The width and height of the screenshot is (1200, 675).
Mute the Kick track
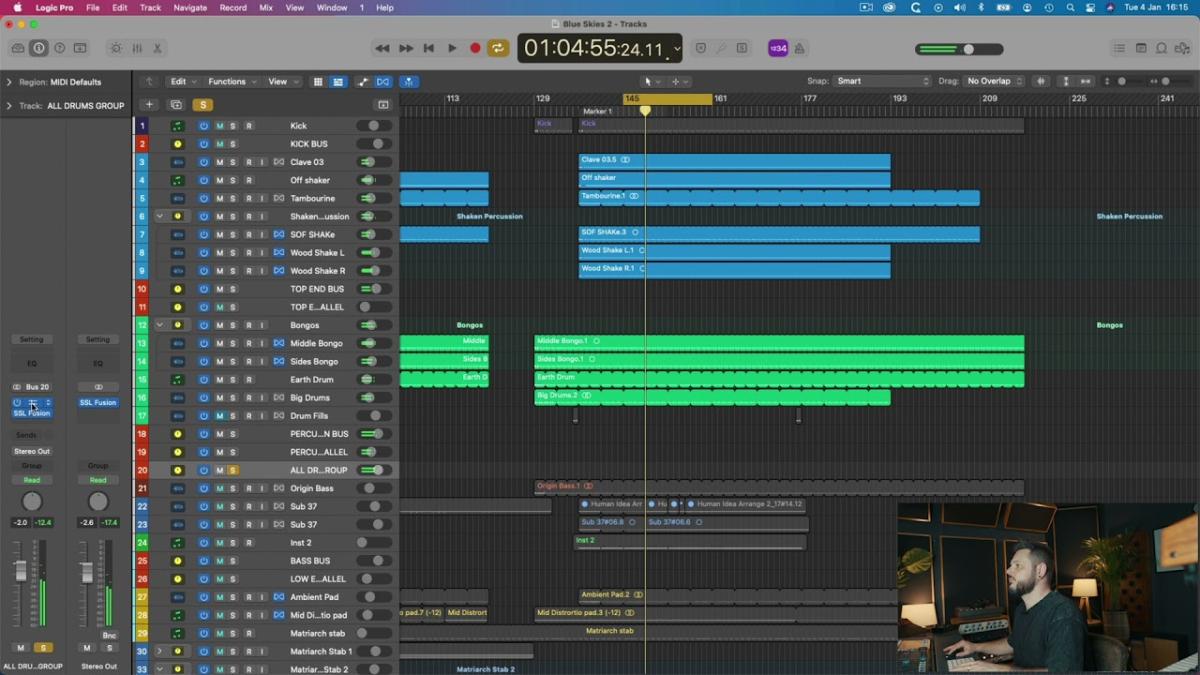click(x=219, y=126)
